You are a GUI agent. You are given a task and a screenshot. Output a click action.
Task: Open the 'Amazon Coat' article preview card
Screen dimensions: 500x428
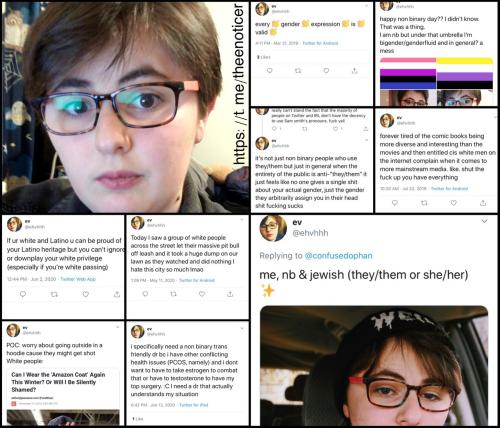(x=63, y=396)
